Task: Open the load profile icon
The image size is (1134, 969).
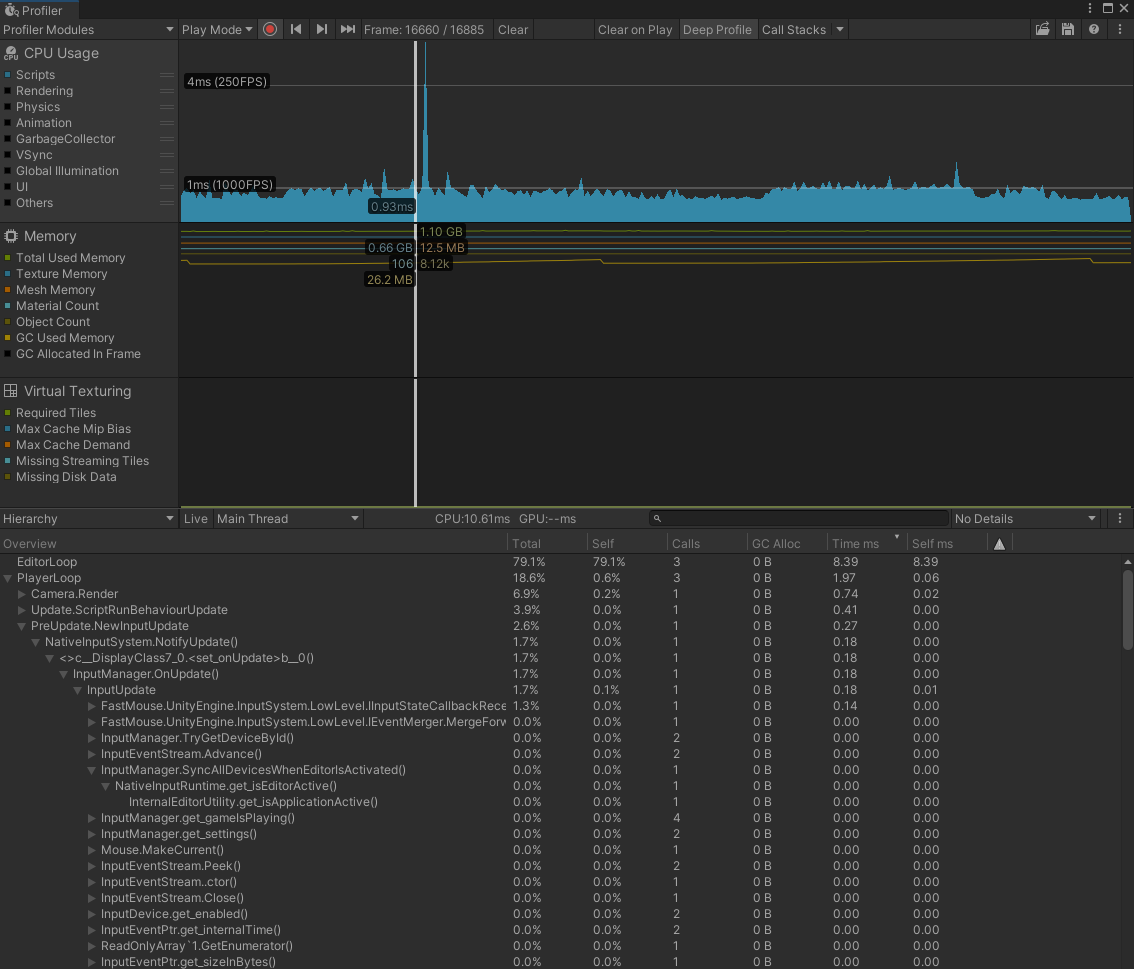Action: tap(1043, 29)
